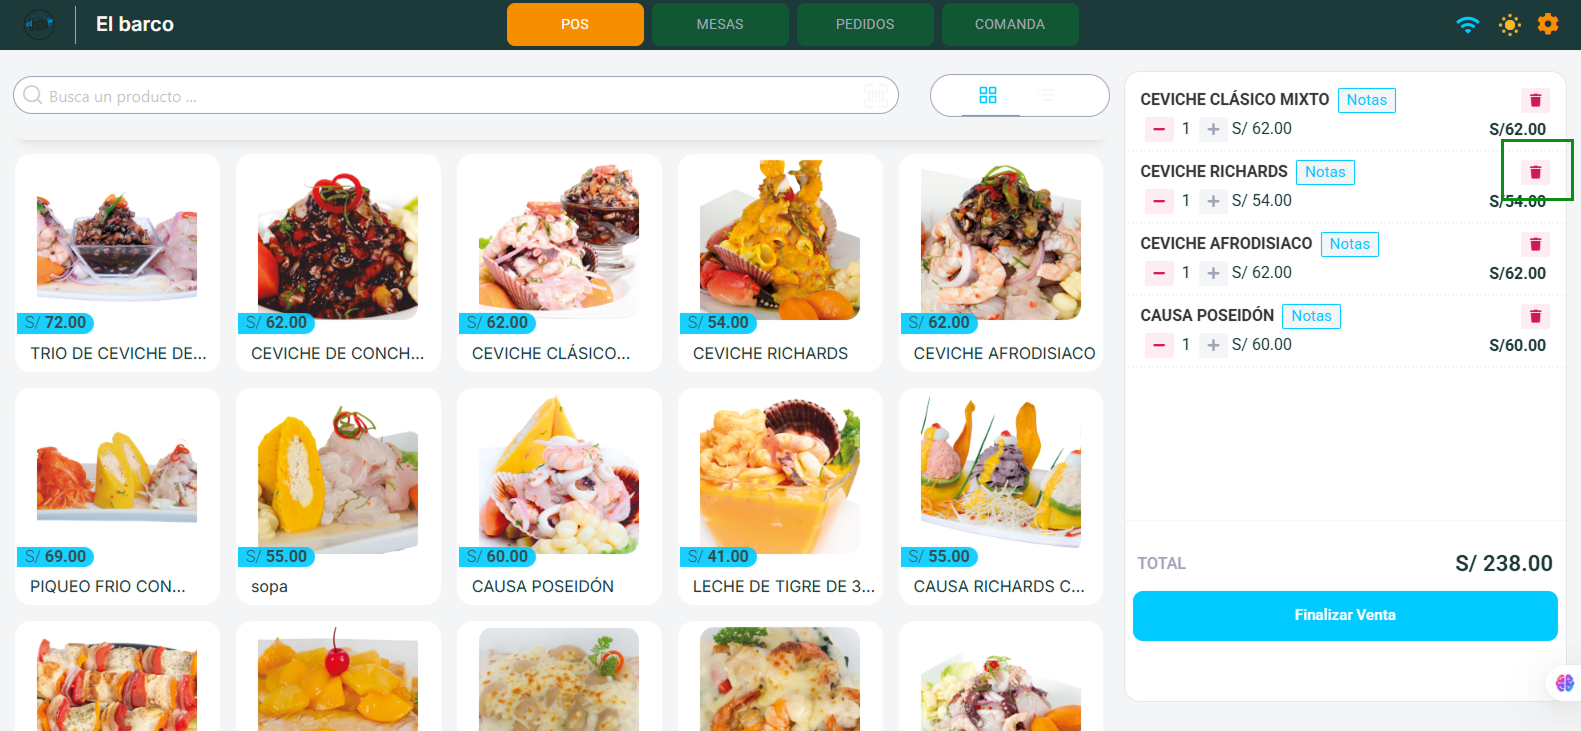Screen dimensions: 1581x731
Task: Click Finalizar Venta button
Action: (x=1345, y=615)
